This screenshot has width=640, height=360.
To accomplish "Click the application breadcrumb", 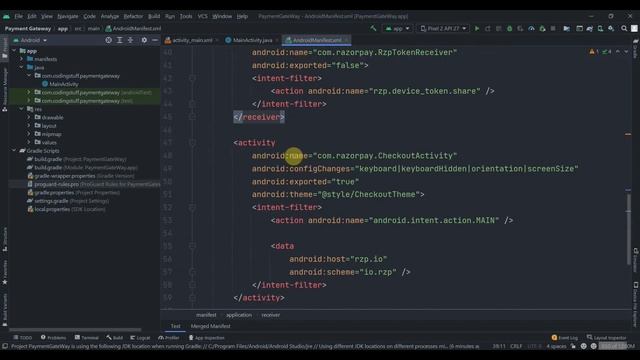I will tap(239, 315).
